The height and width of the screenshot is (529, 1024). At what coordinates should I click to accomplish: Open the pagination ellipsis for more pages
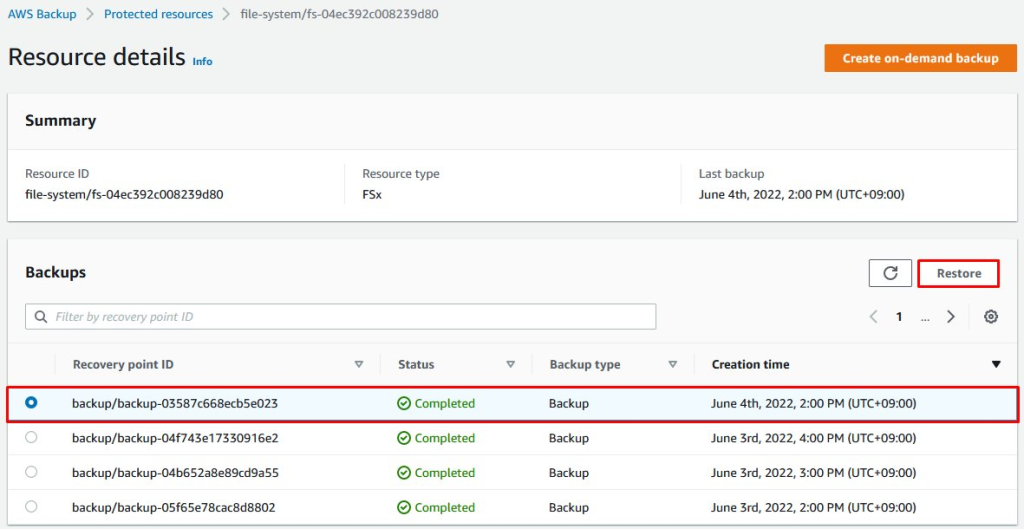(925, 317)
